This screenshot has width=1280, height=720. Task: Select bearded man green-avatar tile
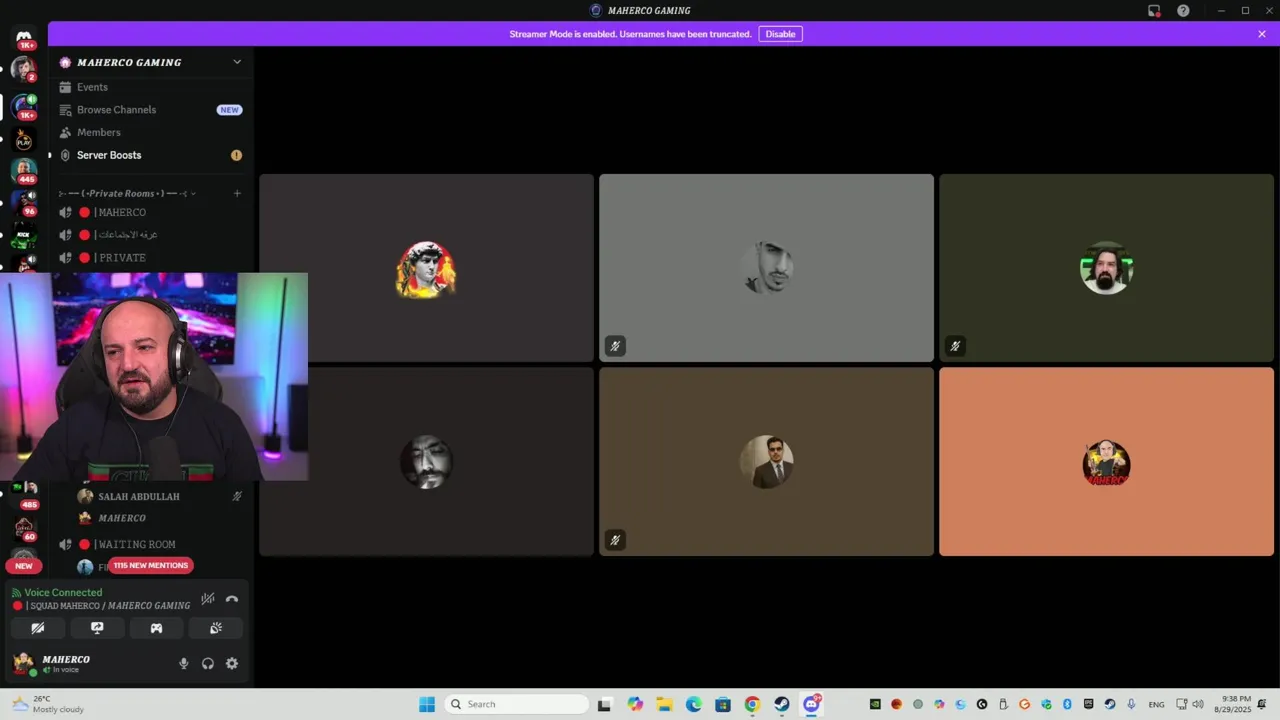coord(1106,268)
